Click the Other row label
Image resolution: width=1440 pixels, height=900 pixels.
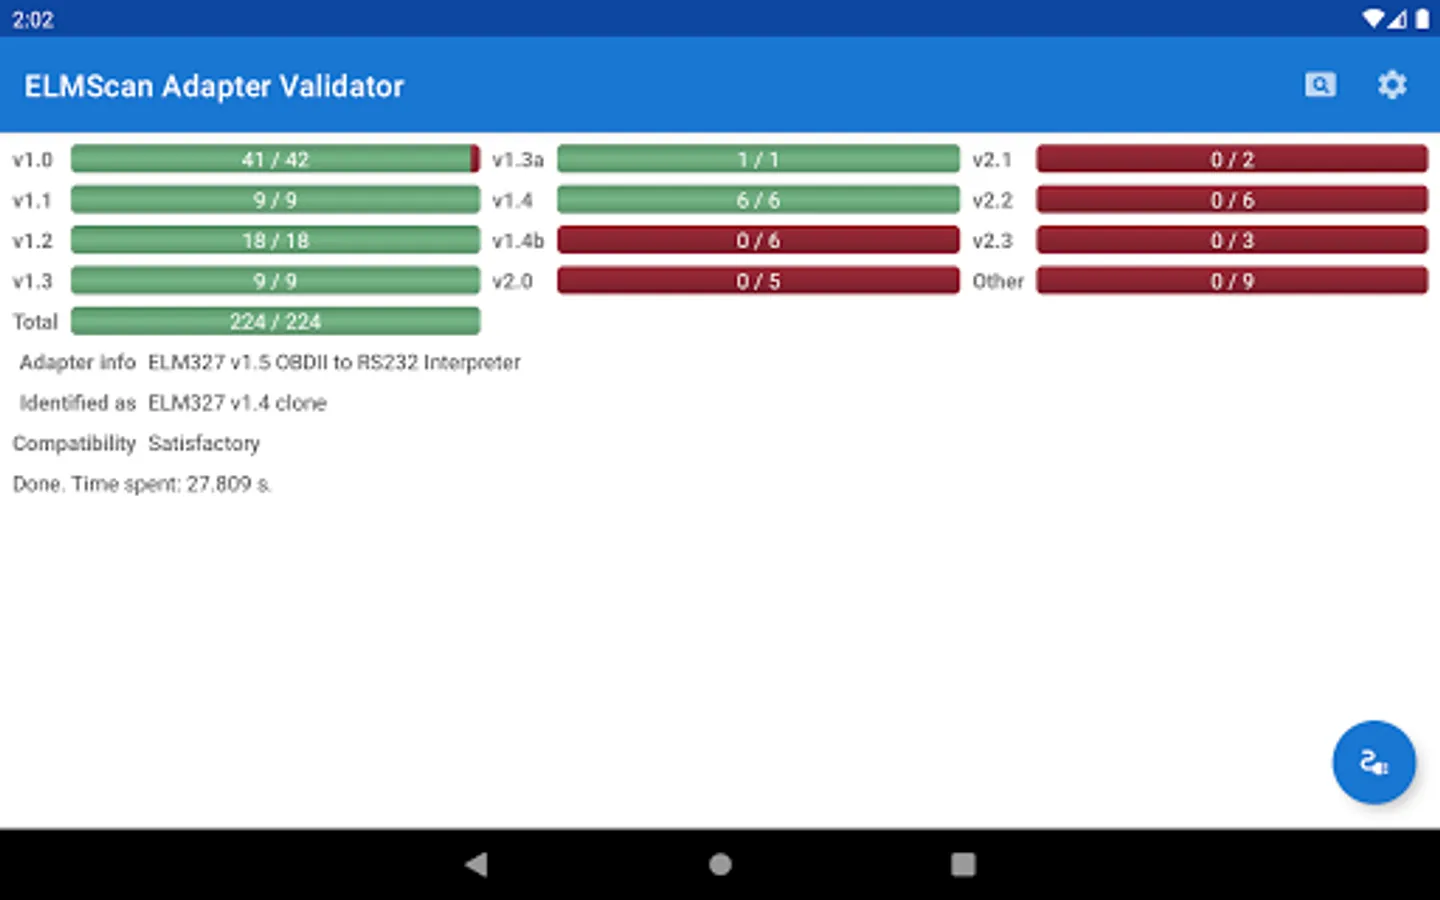[x=998, y=282]
